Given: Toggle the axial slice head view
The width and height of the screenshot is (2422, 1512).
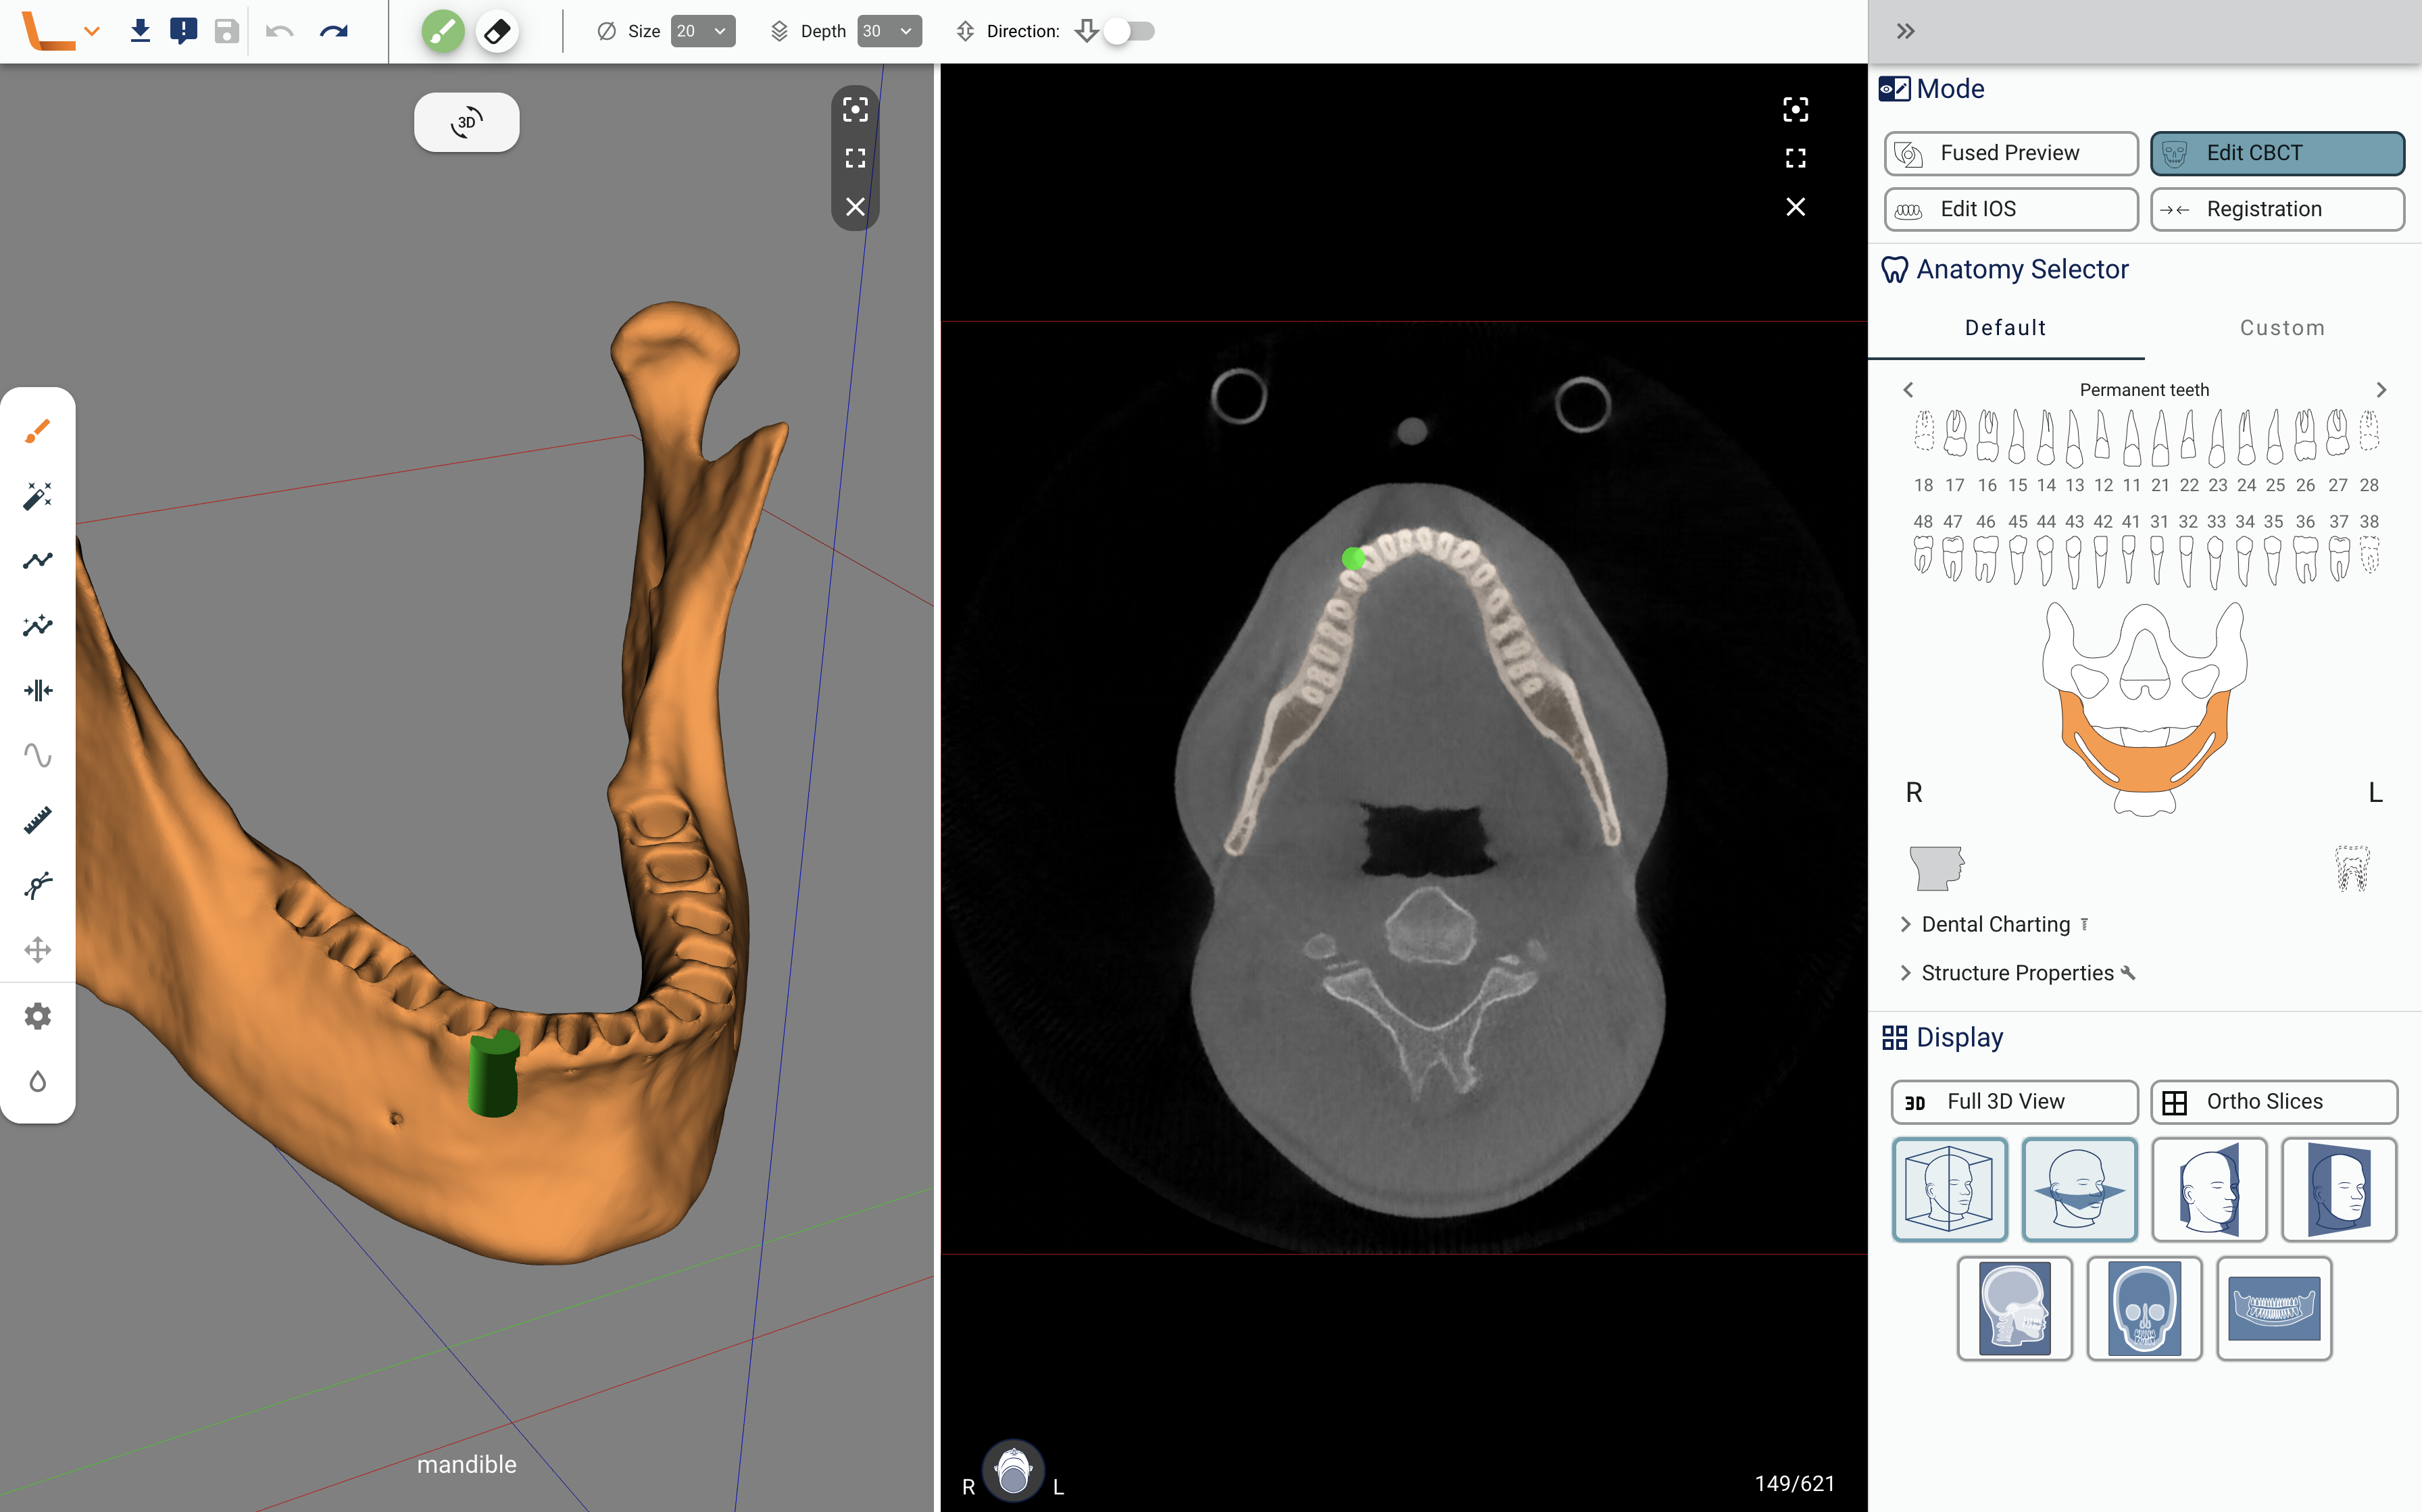Looking at the screenshot, I should (x=2079, y=1189).
